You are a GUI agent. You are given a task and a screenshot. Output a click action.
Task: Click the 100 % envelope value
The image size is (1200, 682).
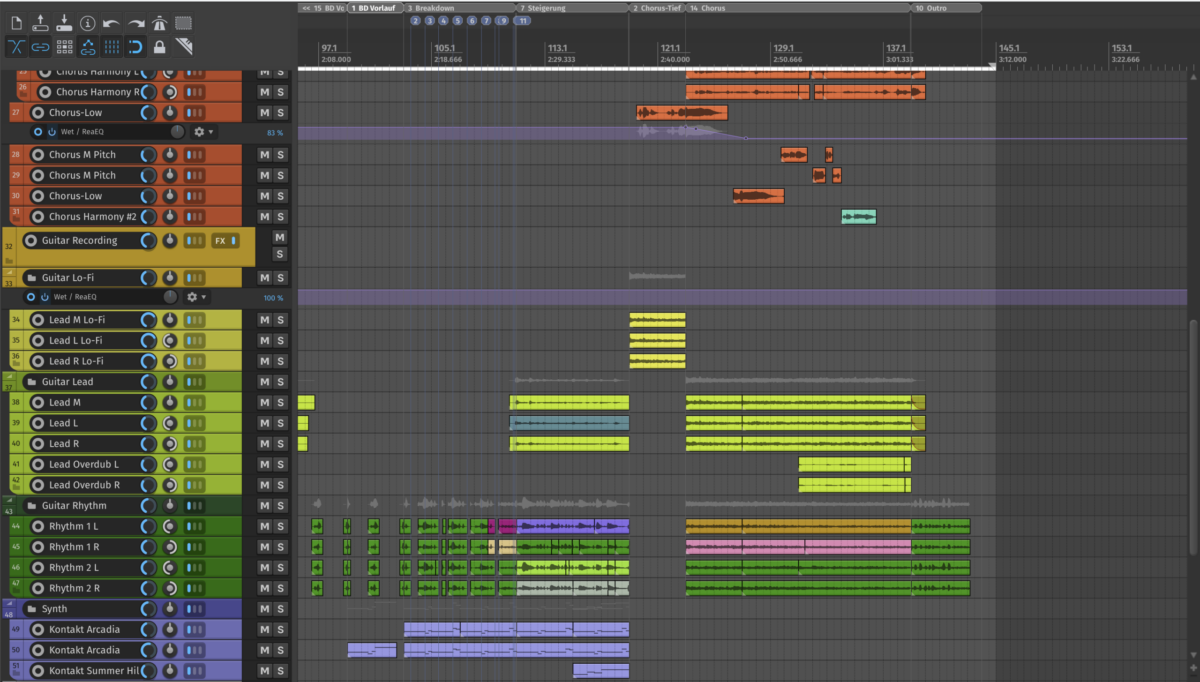coord(273,298)
